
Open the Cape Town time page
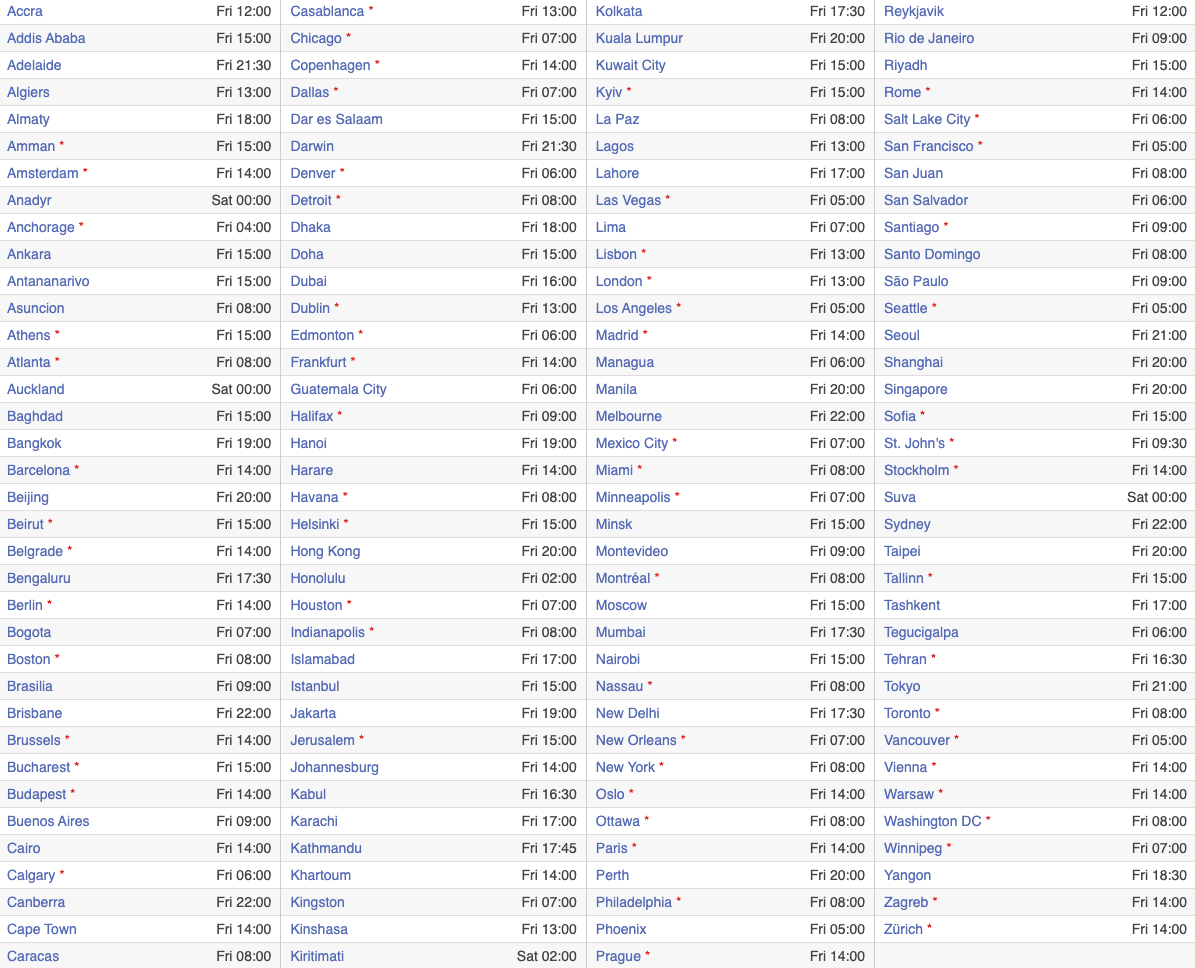(42, 929)
